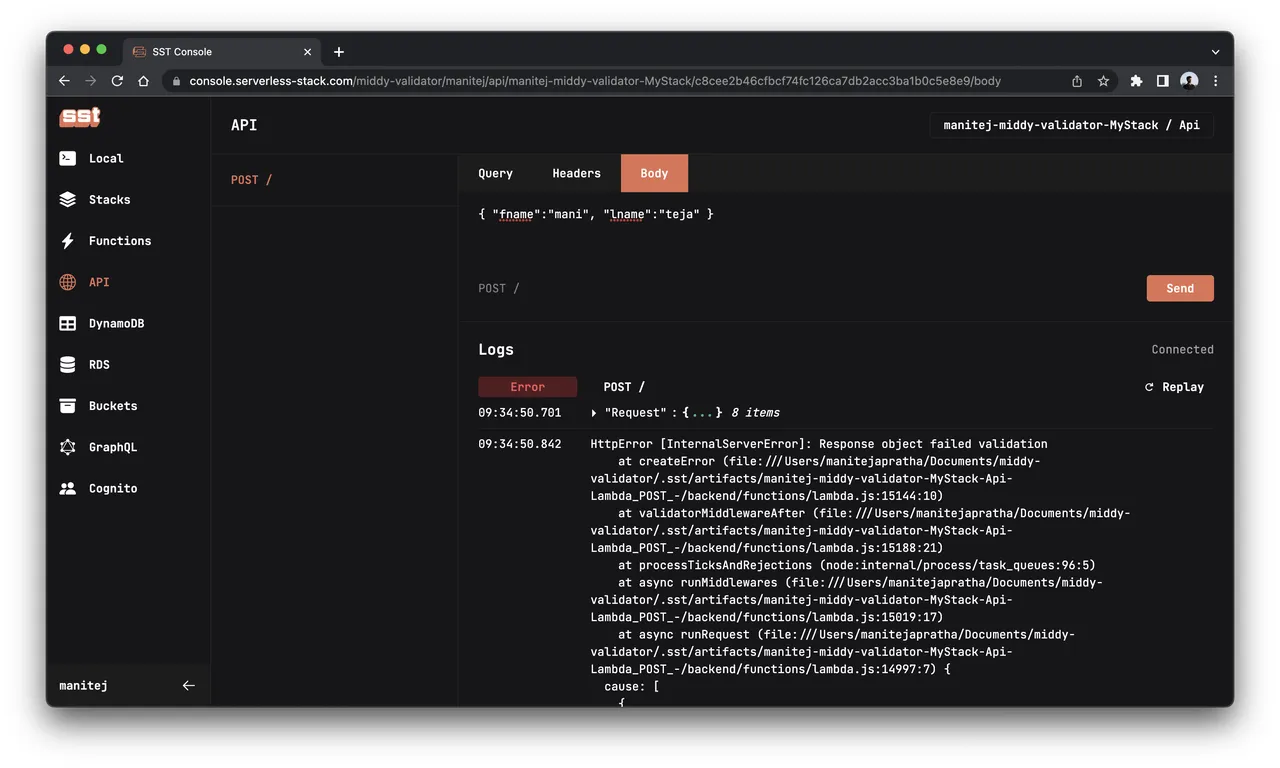Image resolution: width=1280 pixels, height=768 pixels.
Task: Click the browser back arrow
Action: [65, 81]
